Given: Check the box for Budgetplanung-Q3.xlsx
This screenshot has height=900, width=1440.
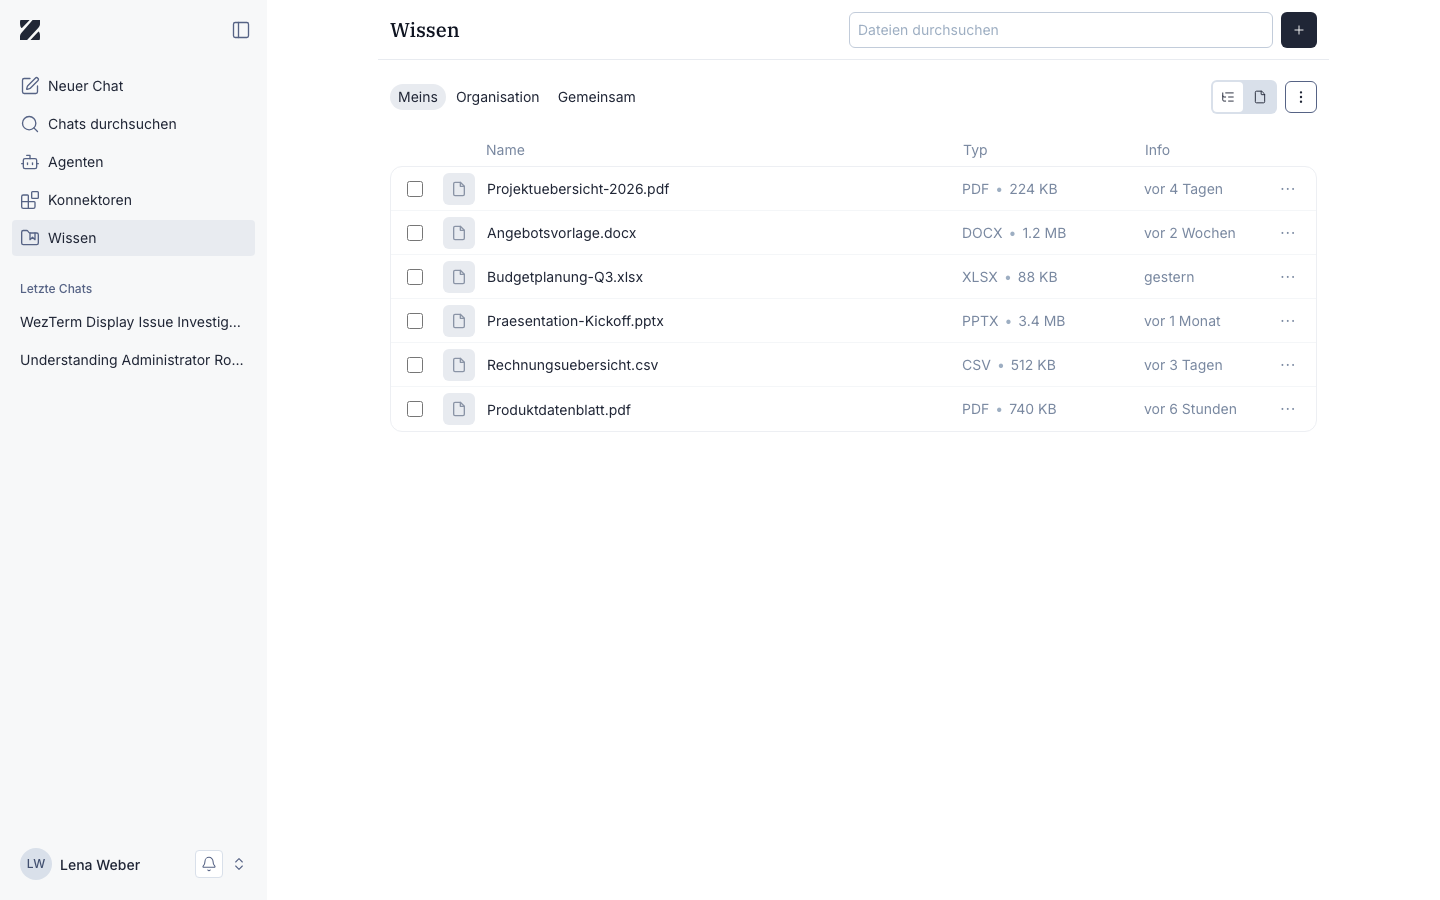Looking at the screenshot, I should (415, 277).
